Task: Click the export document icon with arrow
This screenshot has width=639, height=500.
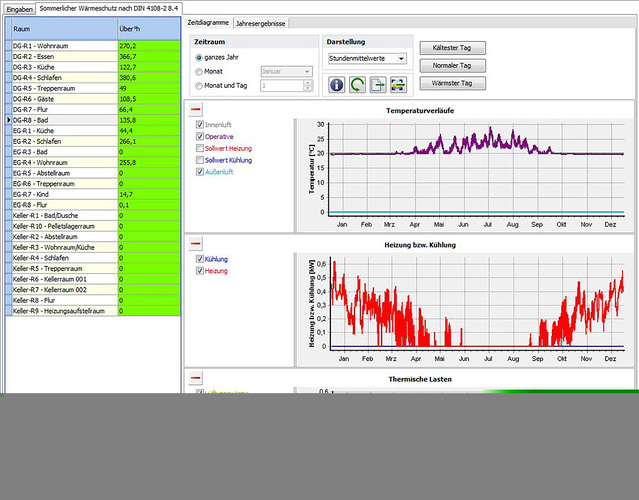Action: [378, 85]
